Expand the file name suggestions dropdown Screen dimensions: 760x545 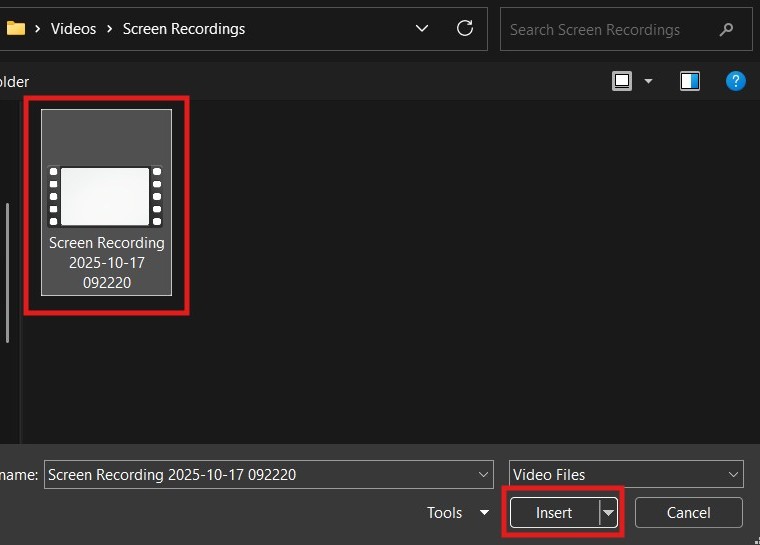click(484, 475)
